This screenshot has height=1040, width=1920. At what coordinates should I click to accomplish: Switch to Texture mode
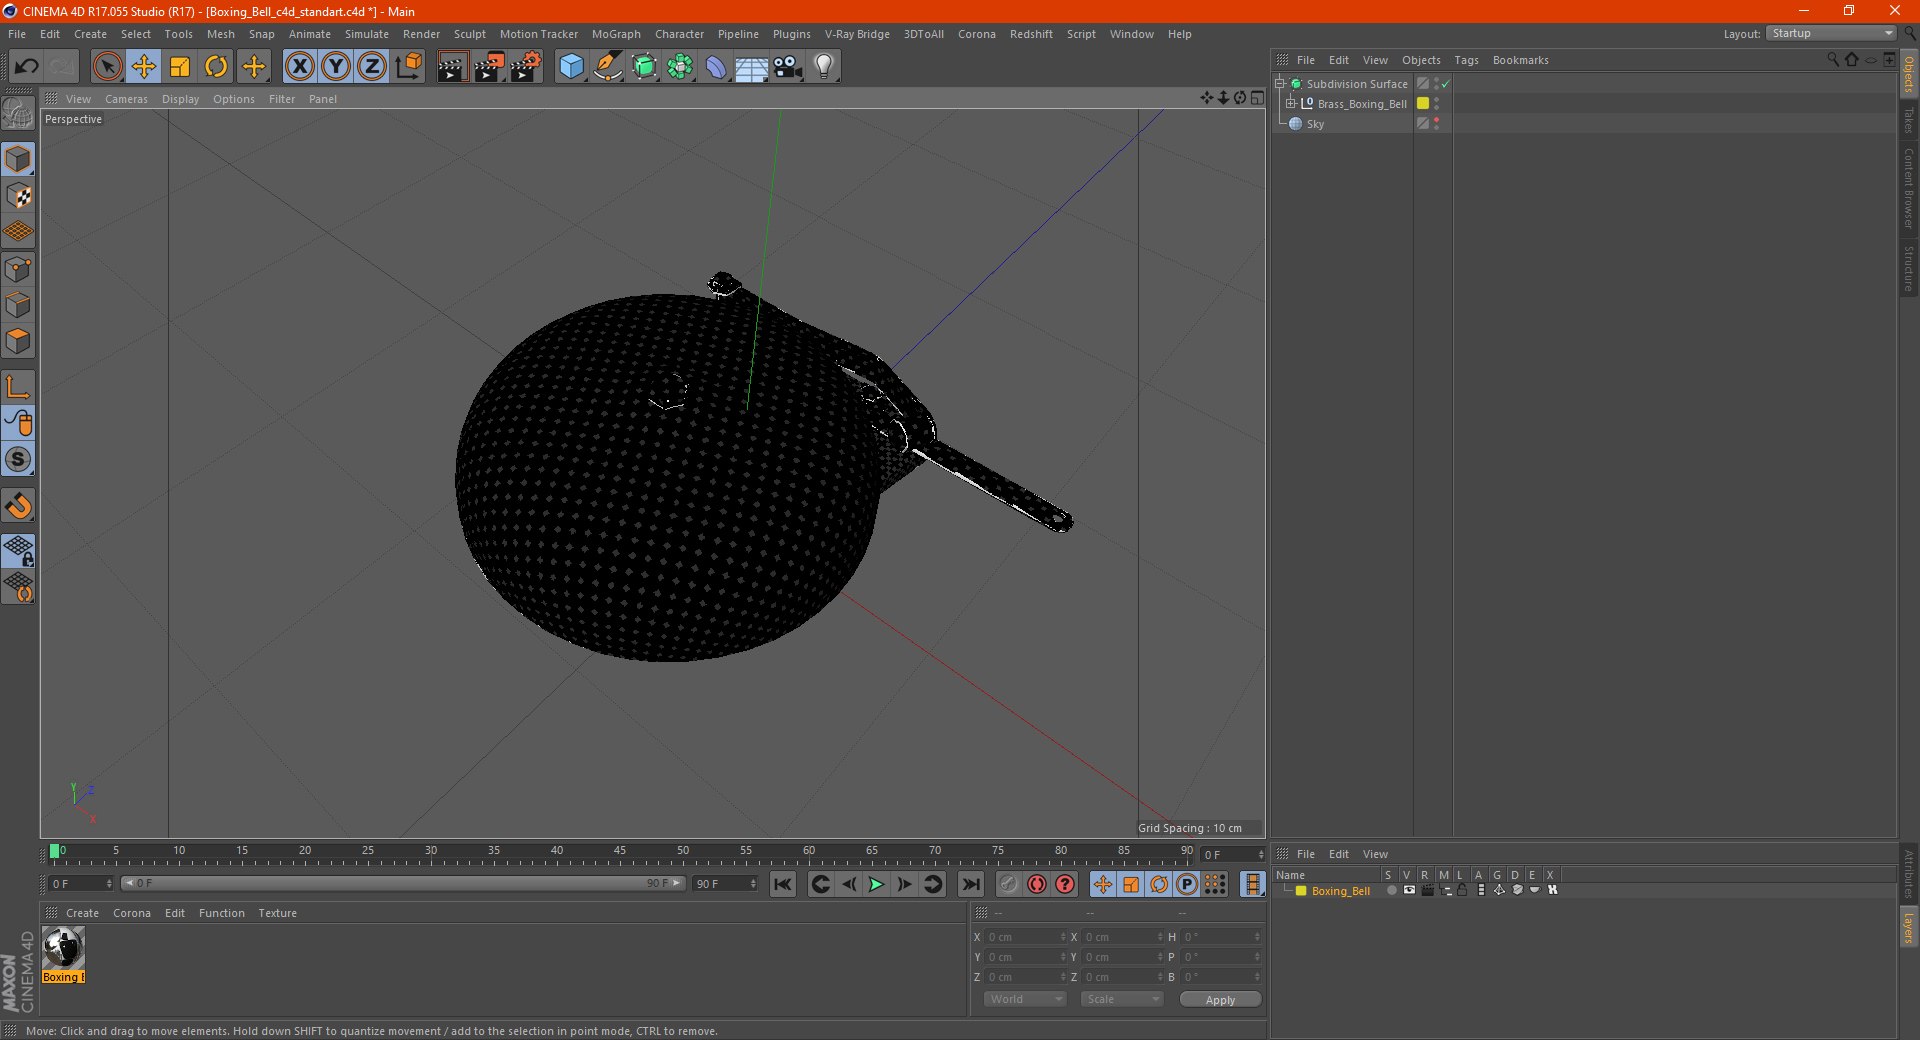click(x=18, y=196)
